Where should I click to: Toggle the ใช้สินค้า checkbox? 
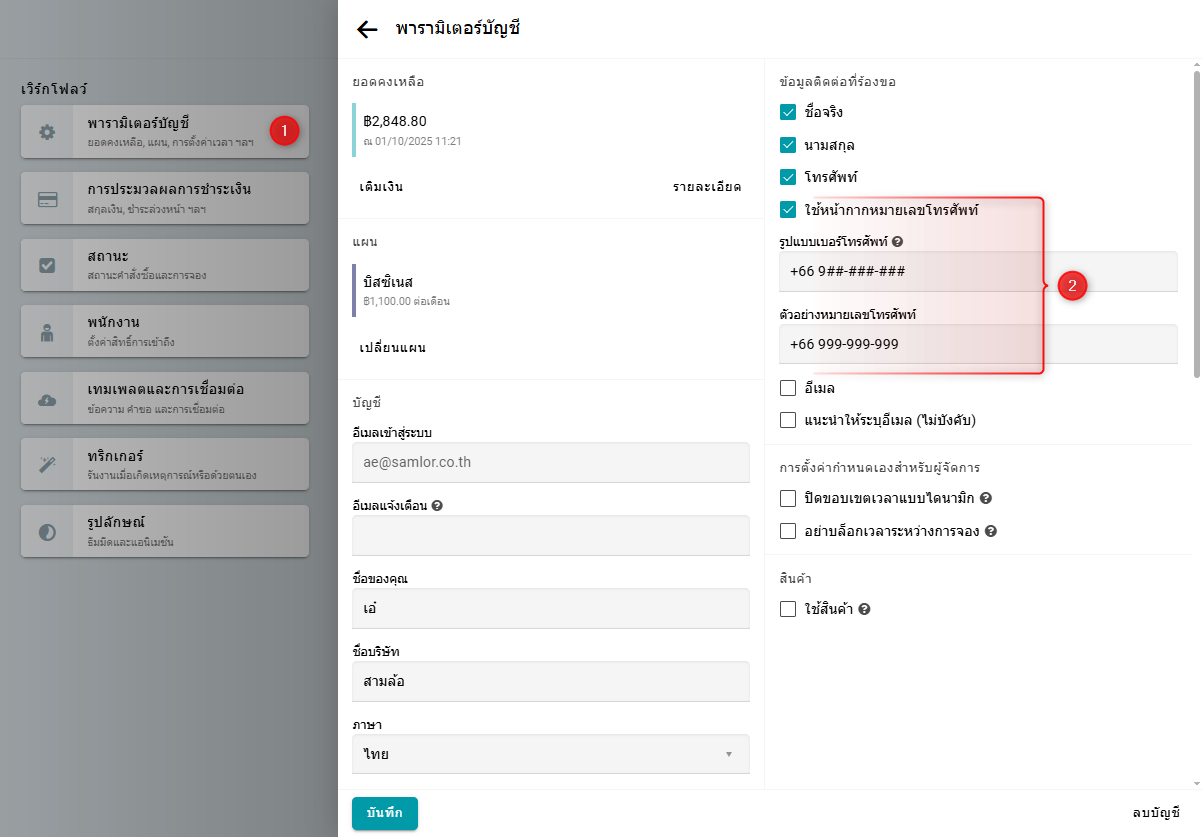788,609
